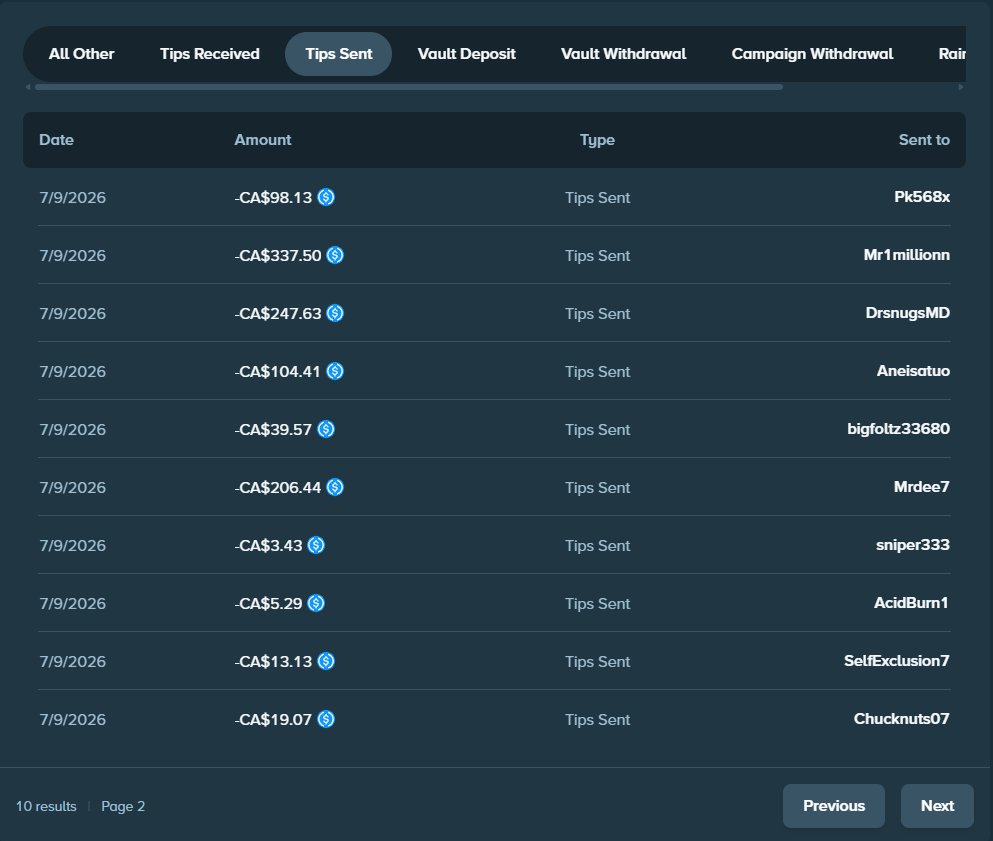
Task: Click the coin icon beside -CA$13.13
Action: click(x=326, y=661)
